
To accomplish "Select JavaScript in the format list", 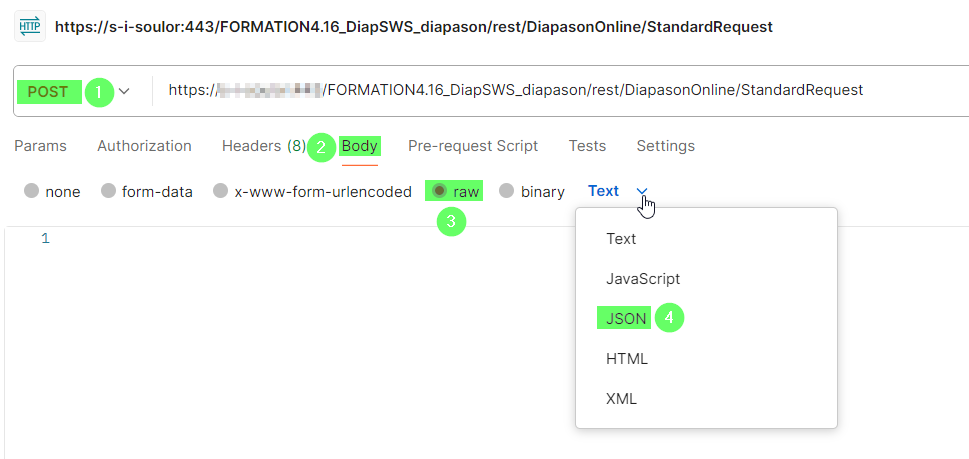I will tap(642, 279).
